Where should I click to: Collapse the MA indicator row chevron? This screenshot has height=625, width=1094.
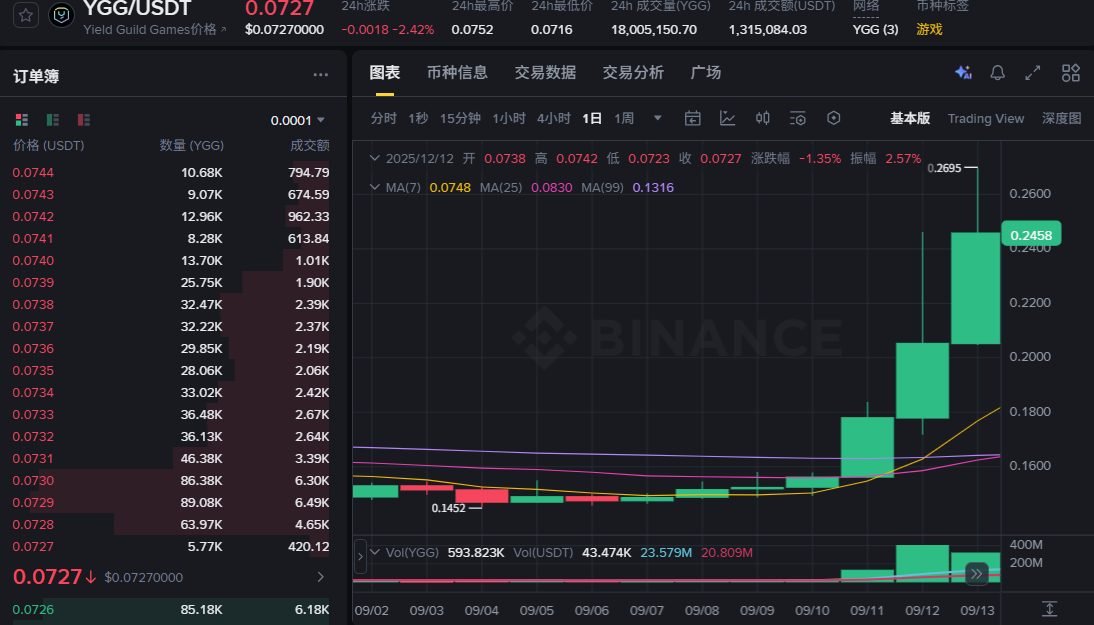pos(375,188)
